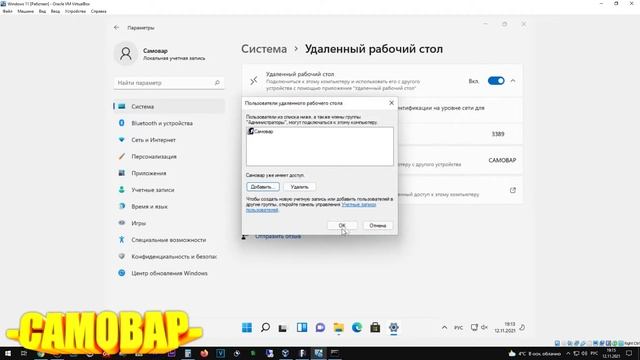Open Время и язык settings

(x=169, y=207)
